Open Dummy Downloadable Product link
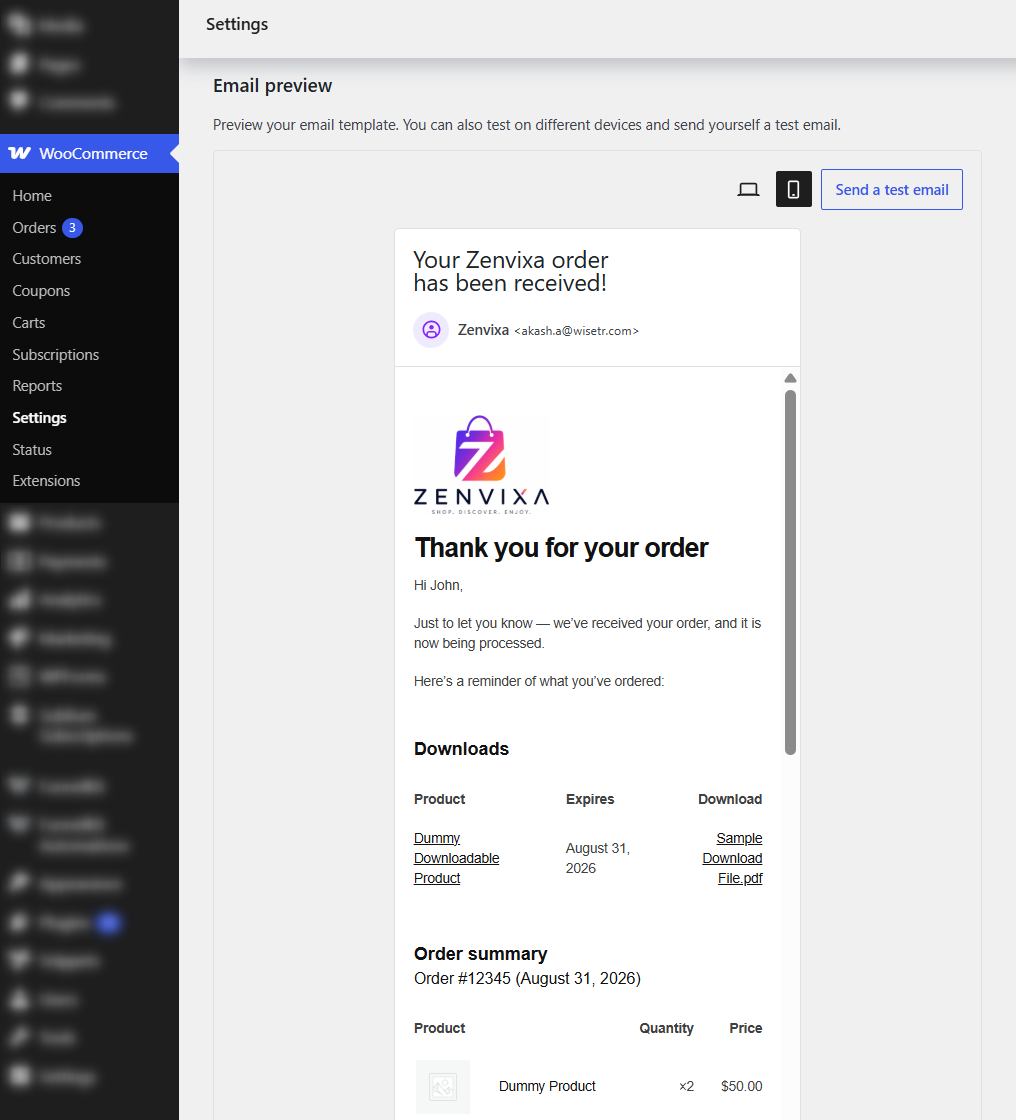Image resolution: width=1016 pixels, height=1120 pixels. [x=457, y=858]
